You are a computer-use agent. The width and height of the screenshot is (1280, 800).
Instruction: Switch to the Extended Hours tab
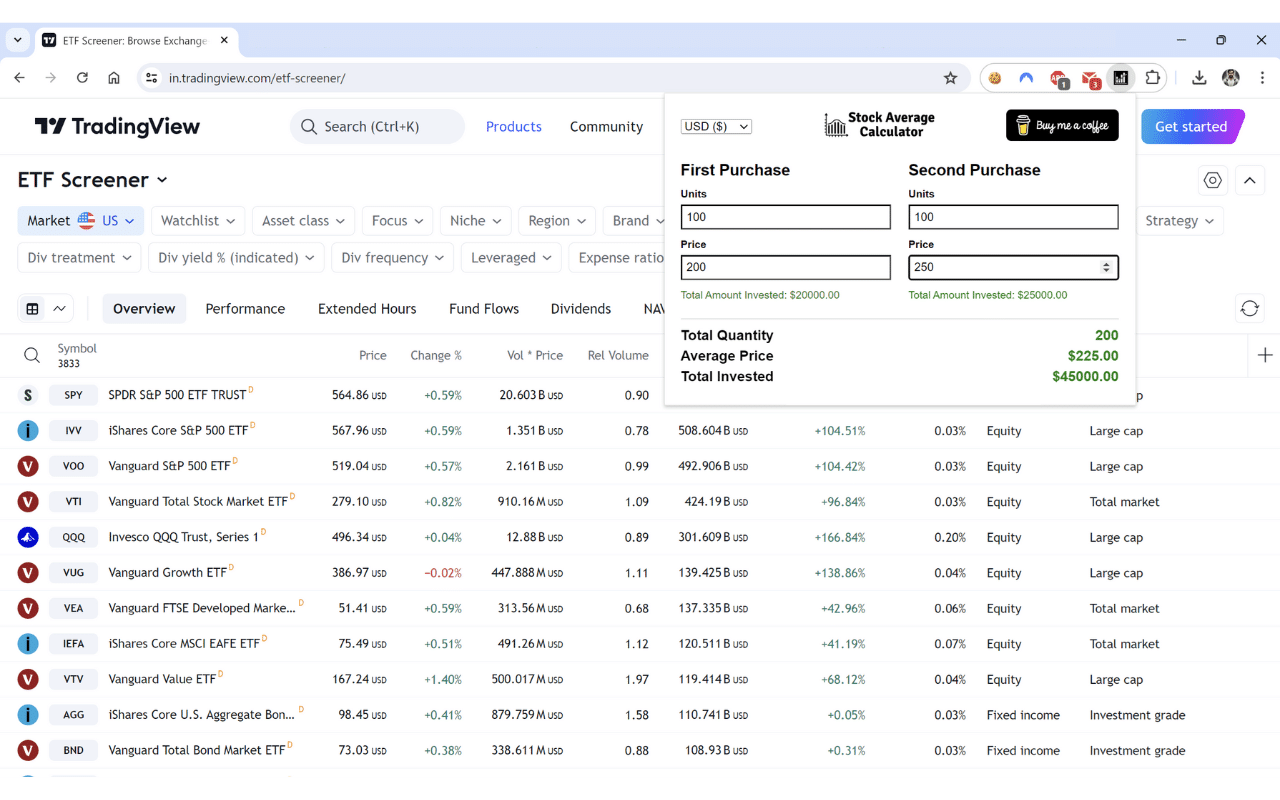pyautogui.click(x=367, y=309)
